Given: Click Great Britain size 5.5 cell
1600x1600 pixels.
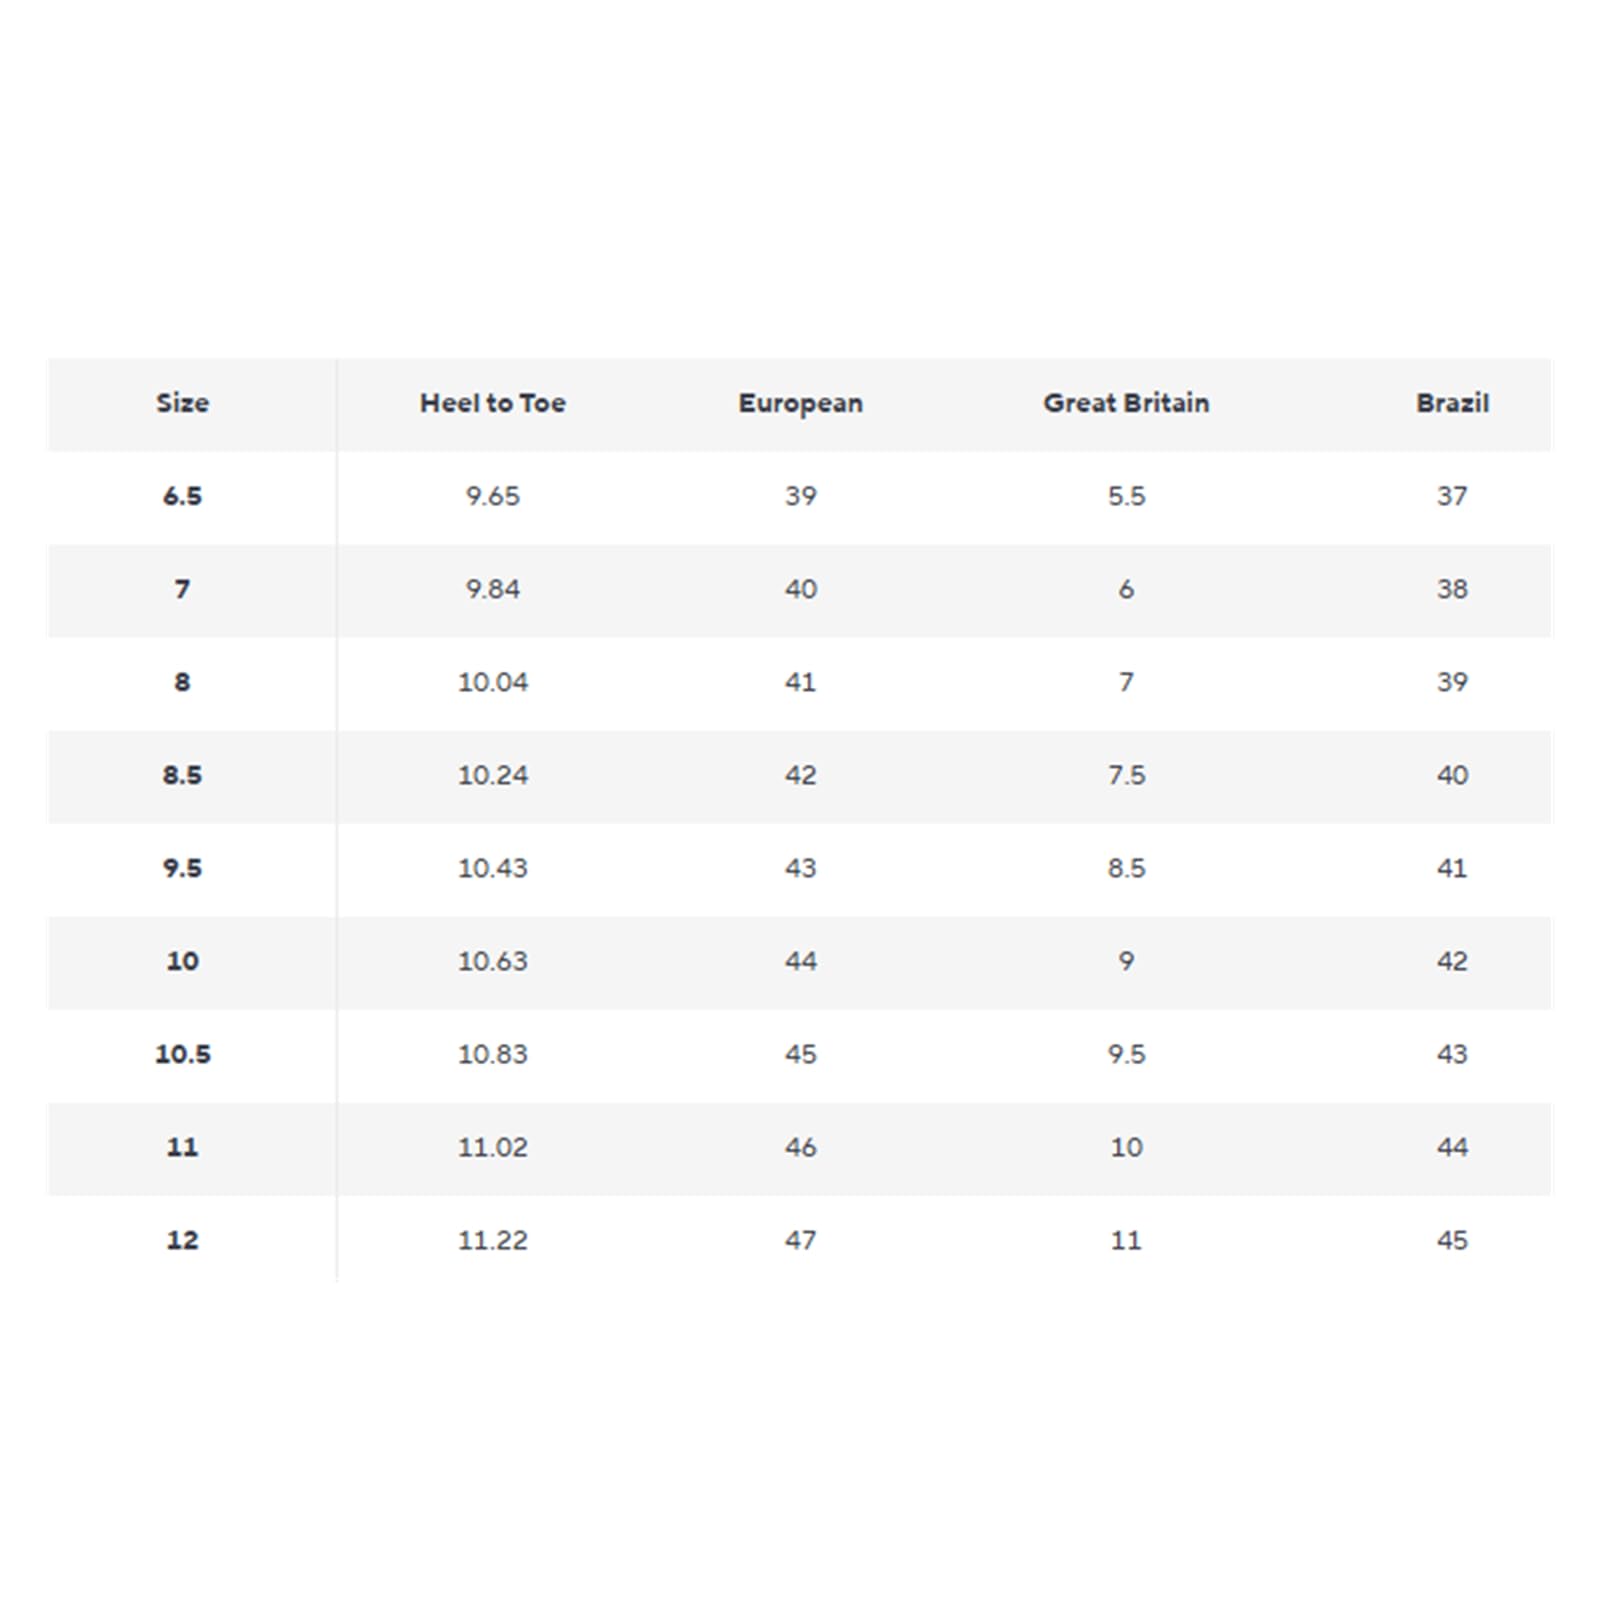Looking at the screenshot, I should pyautogui.click(x=1127, y=496).
